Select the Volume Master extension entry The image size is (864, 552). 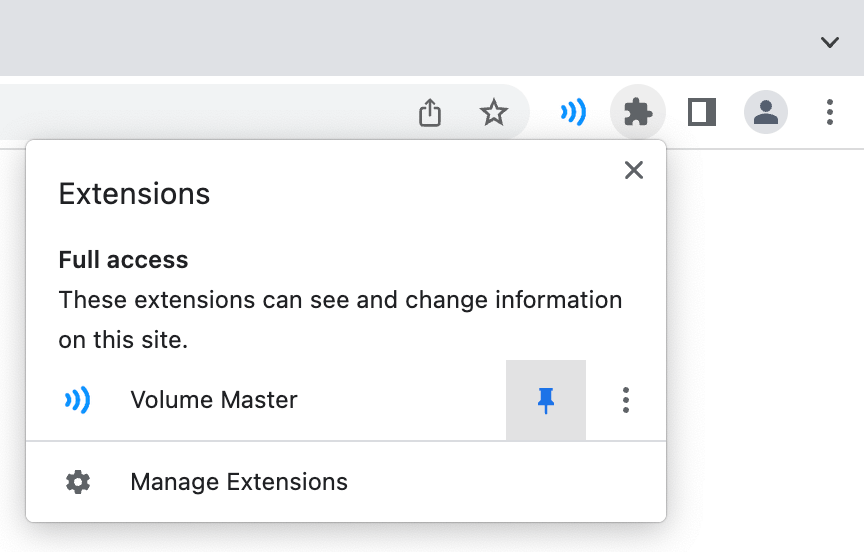point(266,401)
